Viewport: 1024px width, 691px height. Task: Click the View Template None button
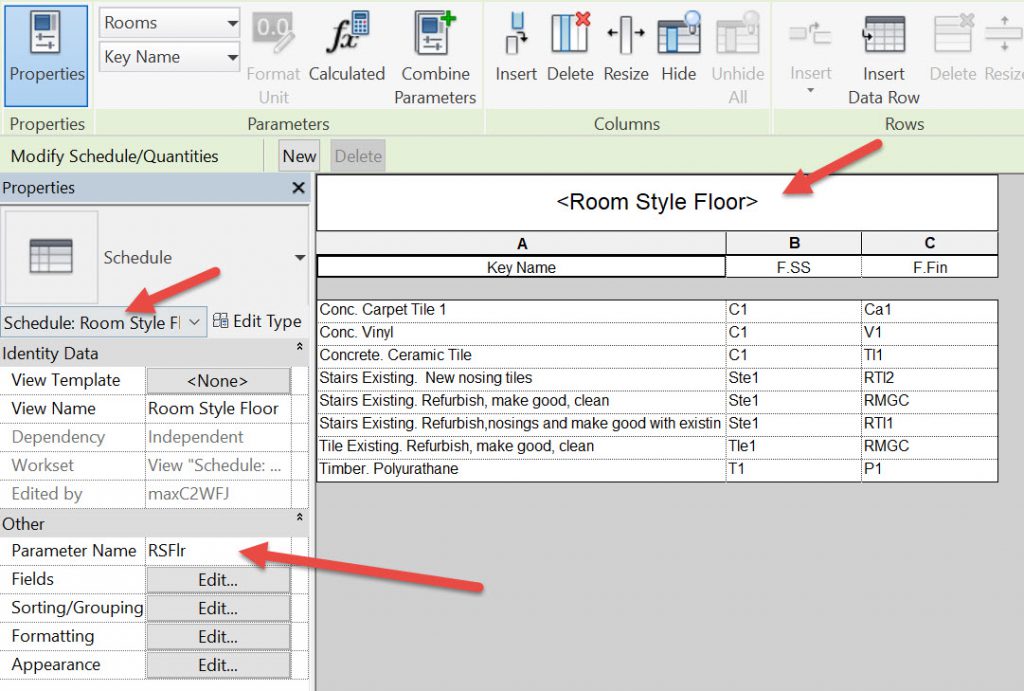click(218, 381)
